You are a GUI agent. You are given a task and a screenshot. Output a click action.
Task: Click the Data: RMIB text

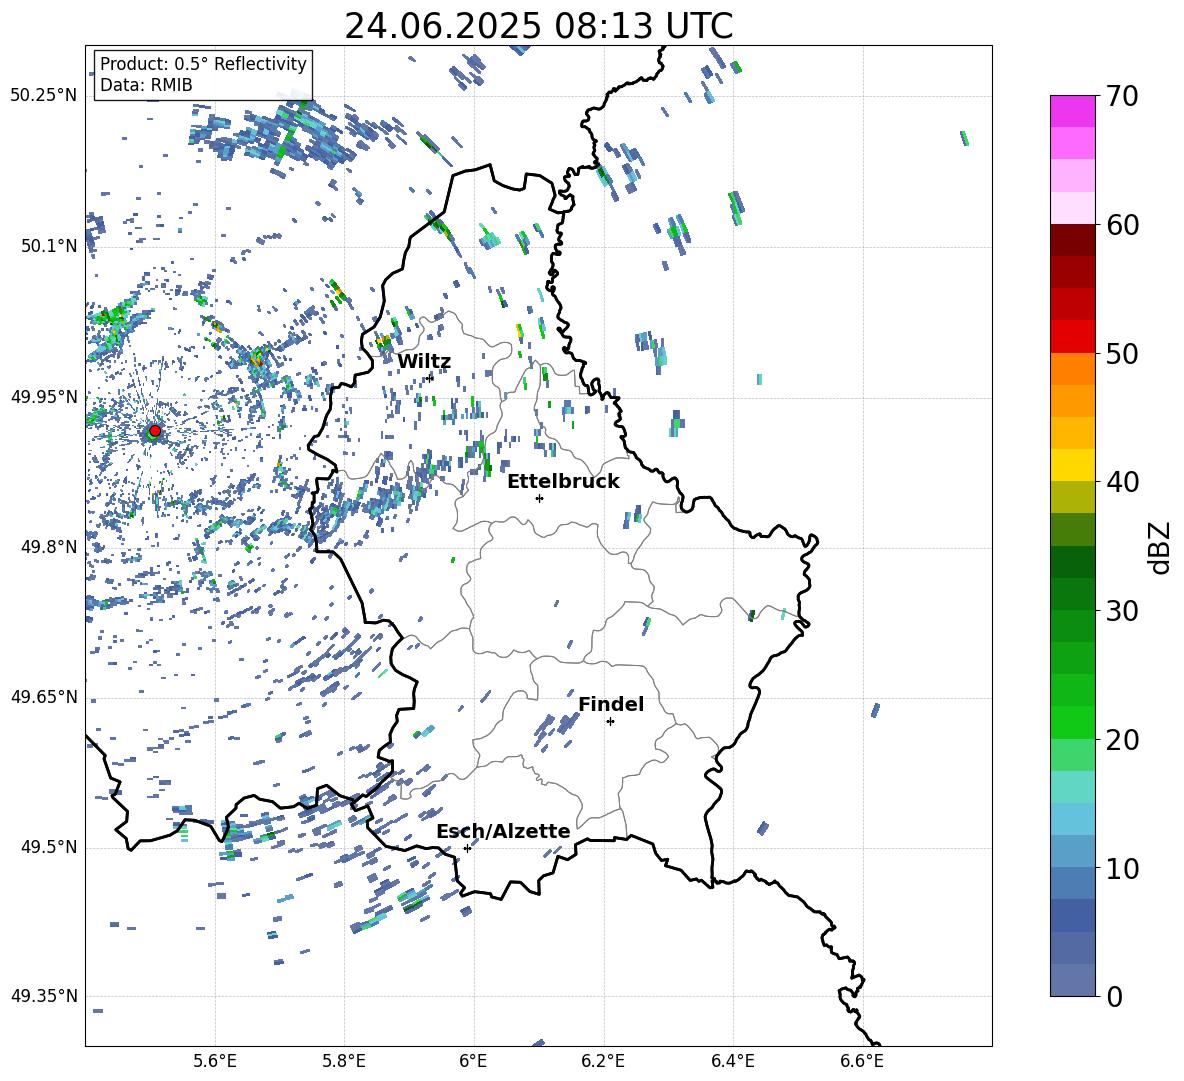point(146,85)
